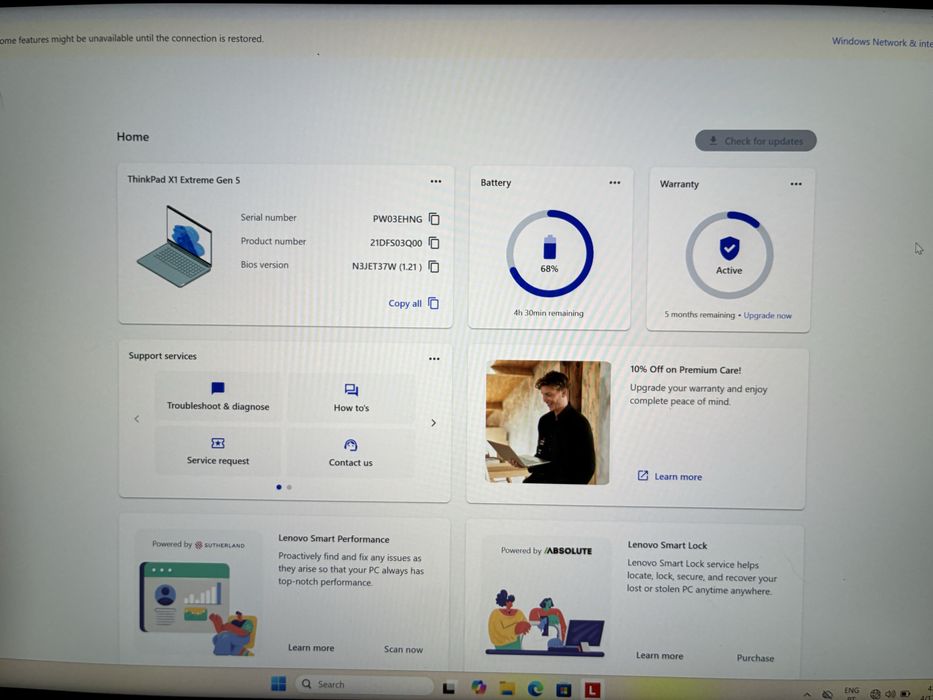
Task: Click the '5 months remaining' text
Action: point(700,314)
